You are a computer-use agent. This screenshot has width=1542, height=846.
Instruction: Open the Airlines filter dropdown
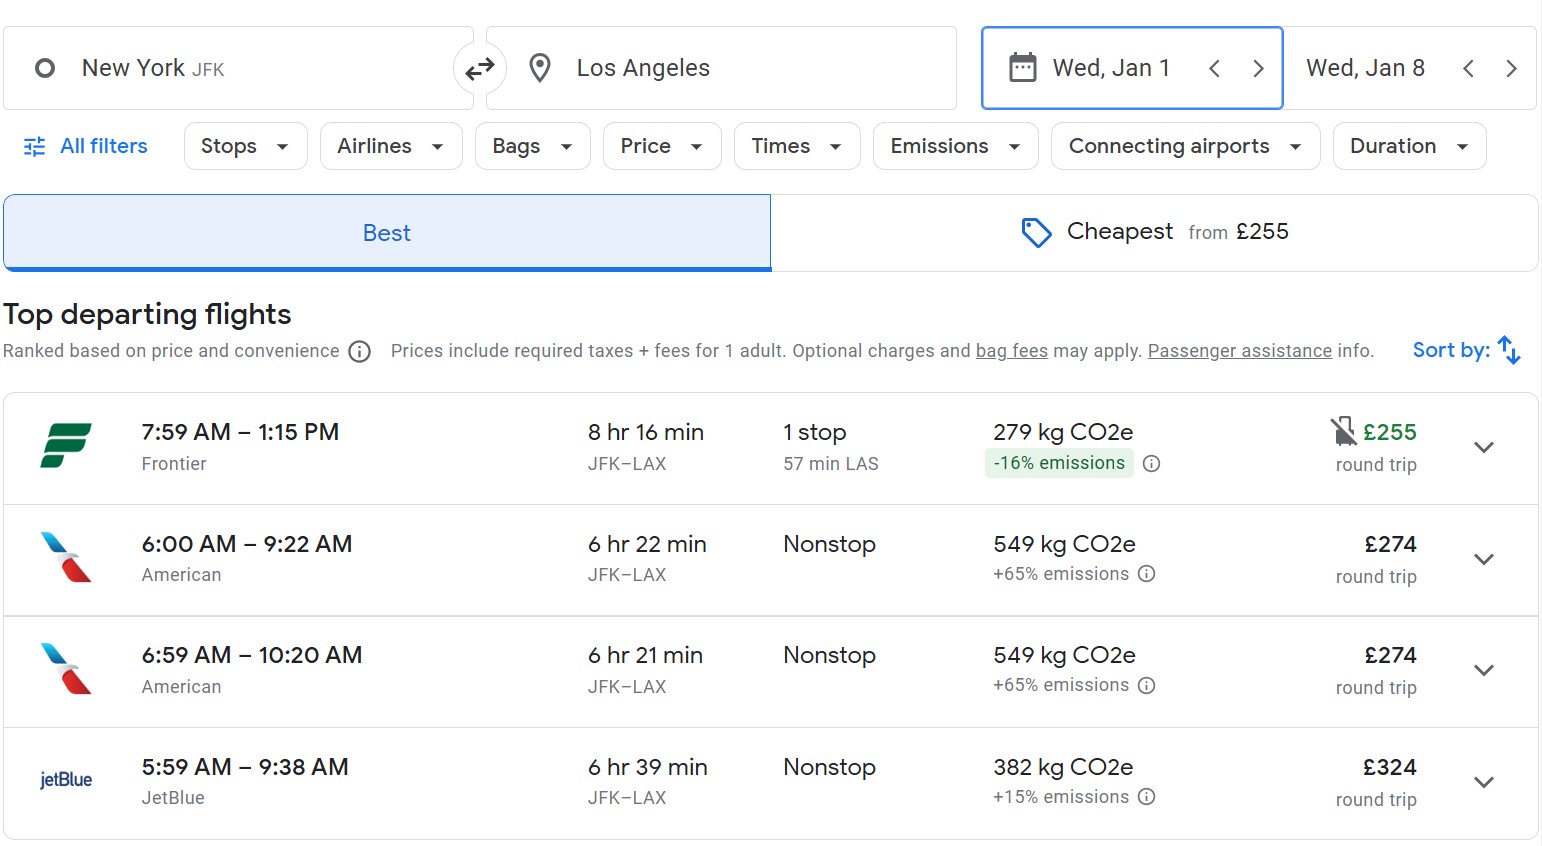click(390, 145)
